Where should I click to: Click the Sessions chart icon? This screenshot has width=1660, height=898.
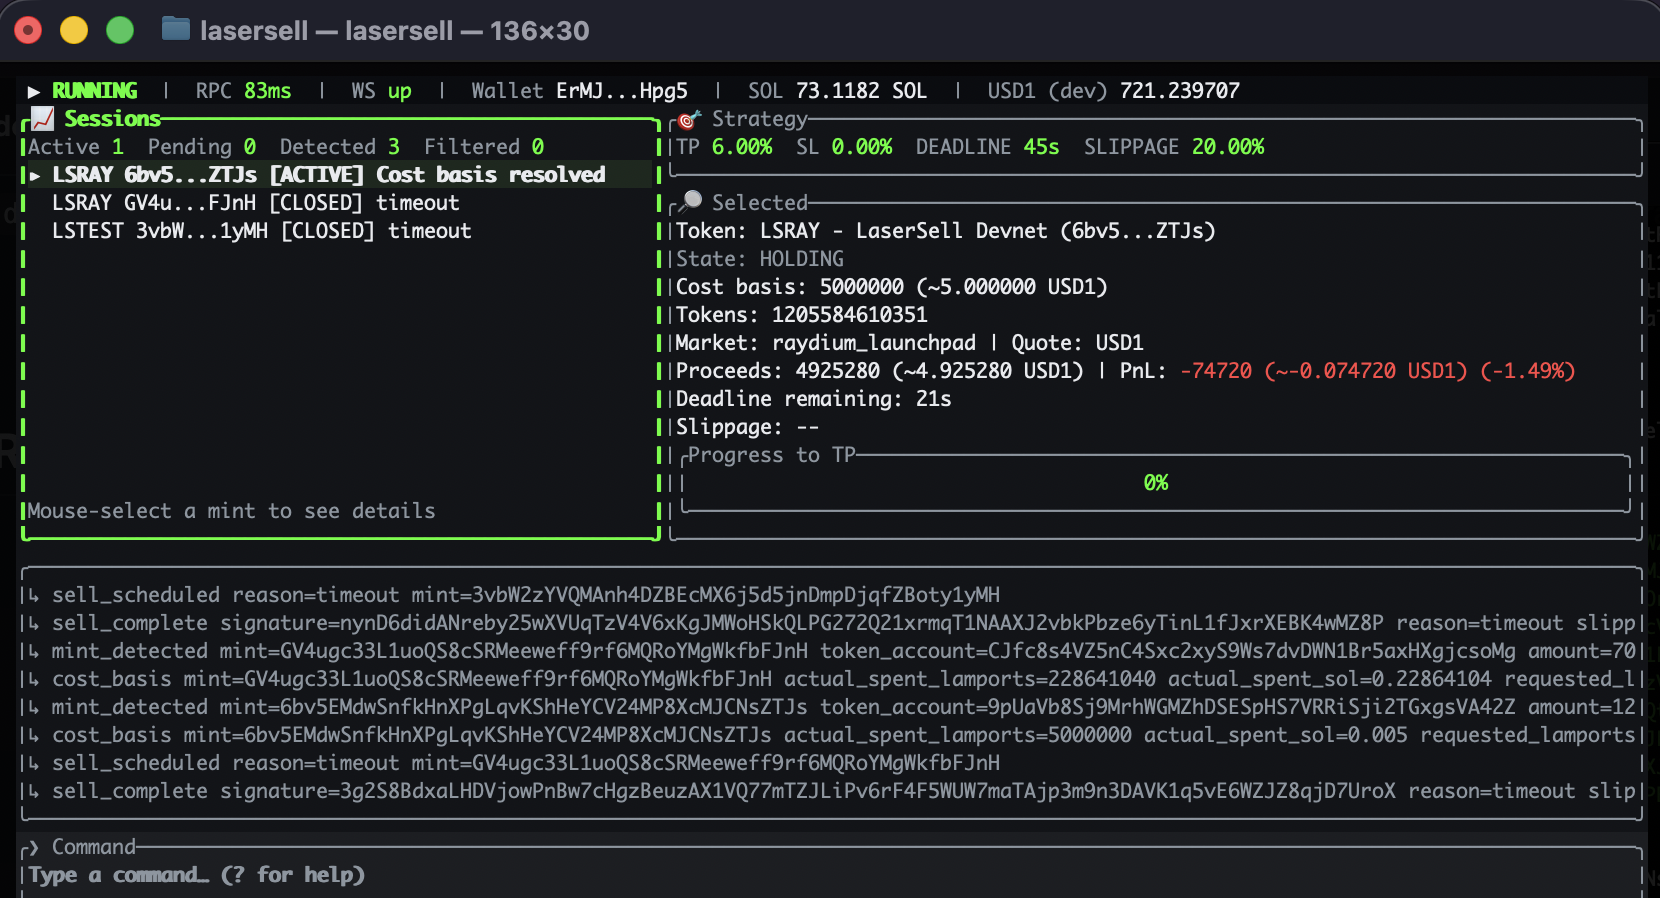point(42,118)
